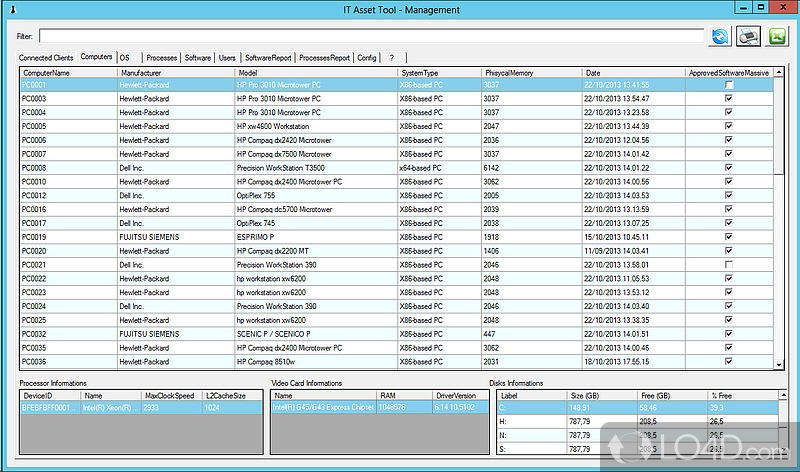Select disk row 'H:'
The height and width of the screenshot is (472, 800).
click(x=638, y=421)
